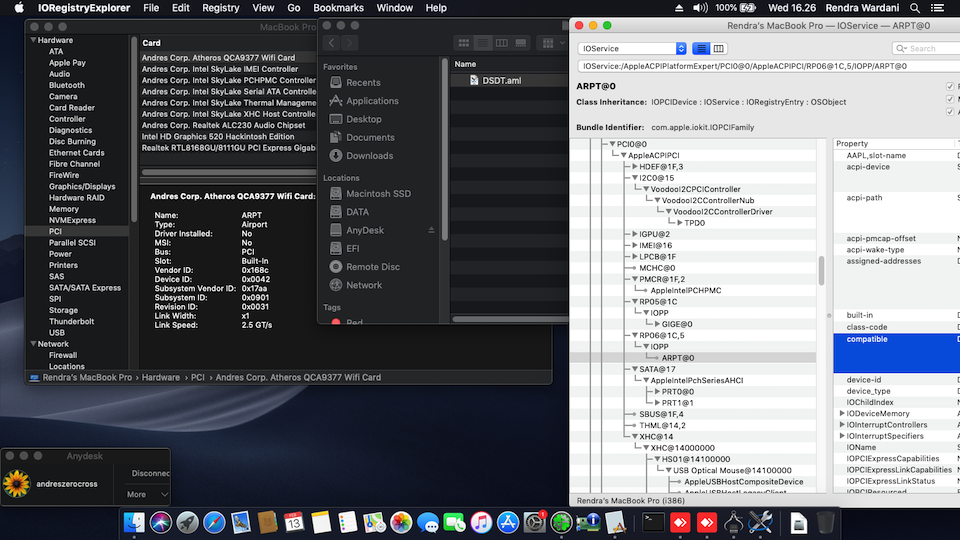Click Hardware in System Information path bar

coord(161,378)
